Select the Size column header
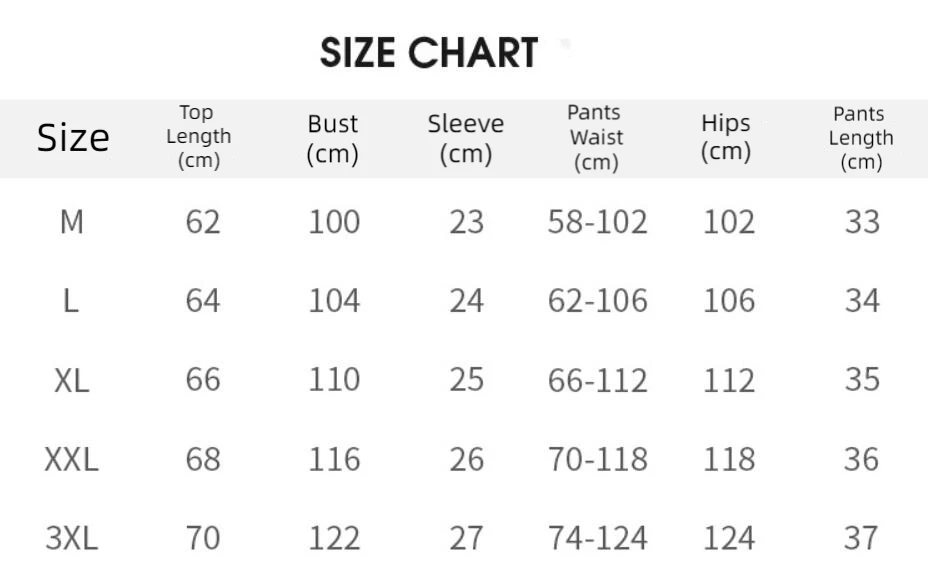The width and height of the screenshot is (928, 577). coord(73,138)
